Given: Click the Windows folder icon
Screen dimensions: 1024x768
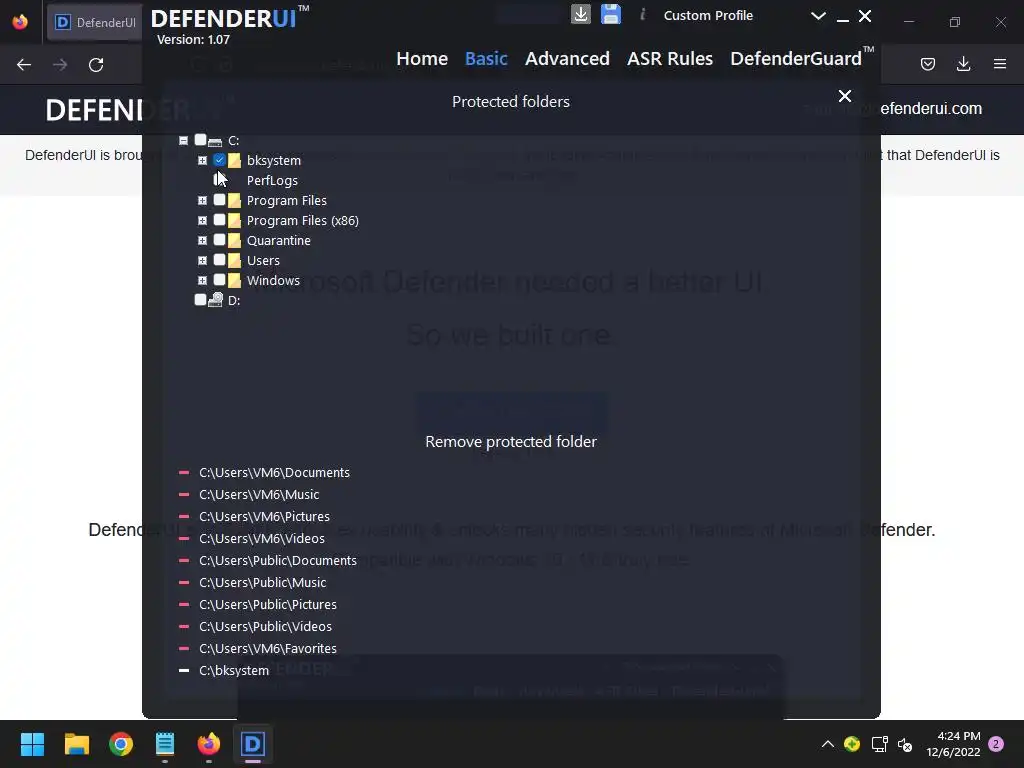Looking at the screenshot, I should pyautogui.click(x=234, y=280).
